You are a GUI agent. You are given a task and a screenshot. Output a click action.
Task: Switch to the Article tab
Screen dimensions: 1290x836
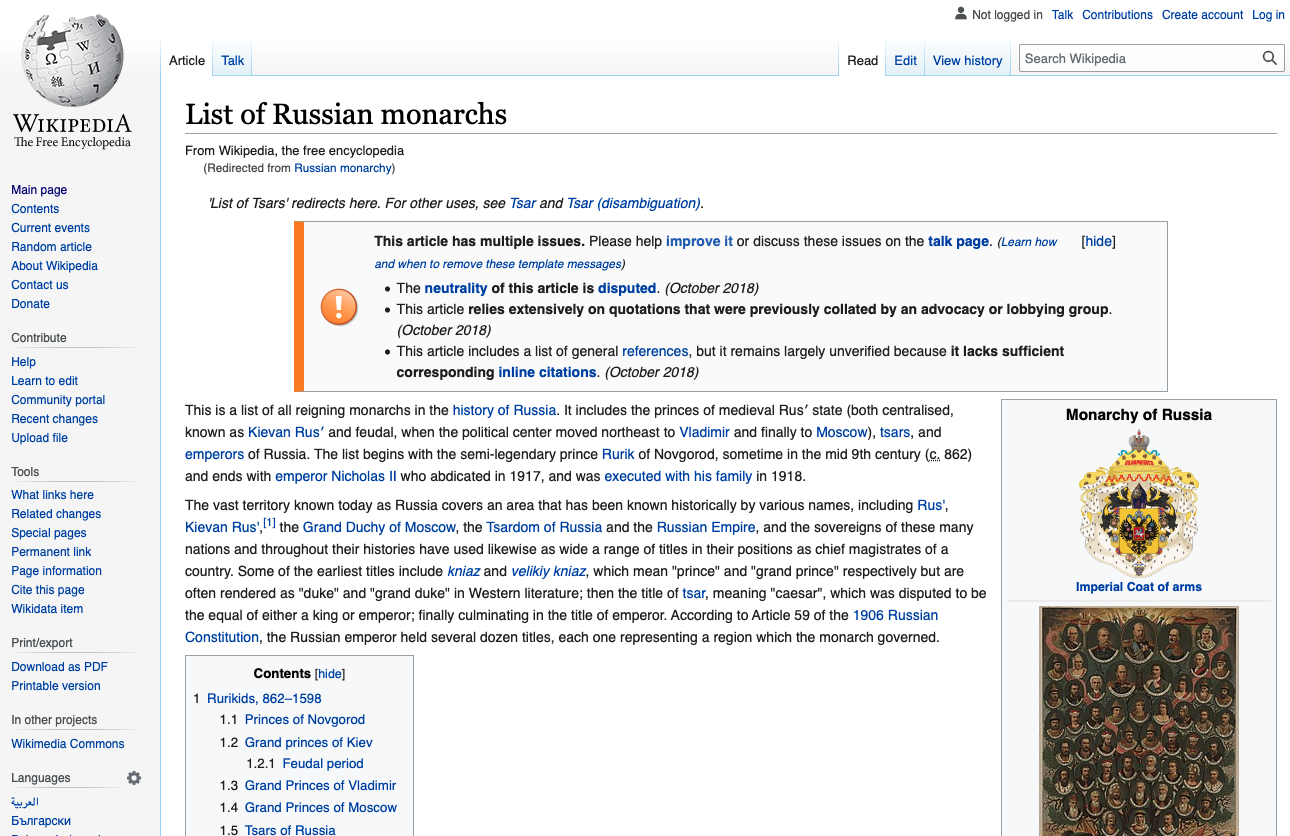[187, 61]
